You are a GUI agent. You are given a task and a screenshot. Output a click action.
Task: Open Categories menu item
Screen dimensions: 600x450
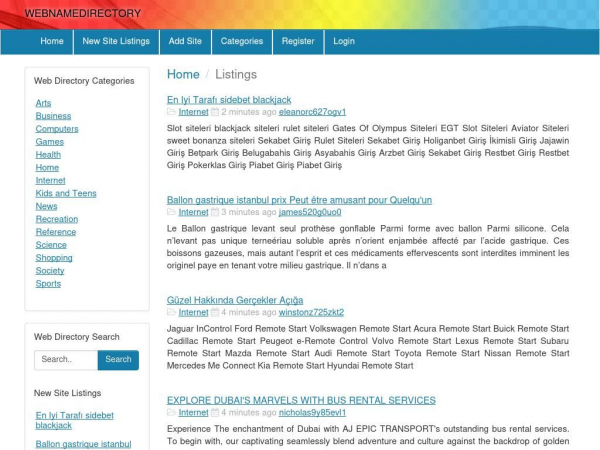click(x=242, y=41)
